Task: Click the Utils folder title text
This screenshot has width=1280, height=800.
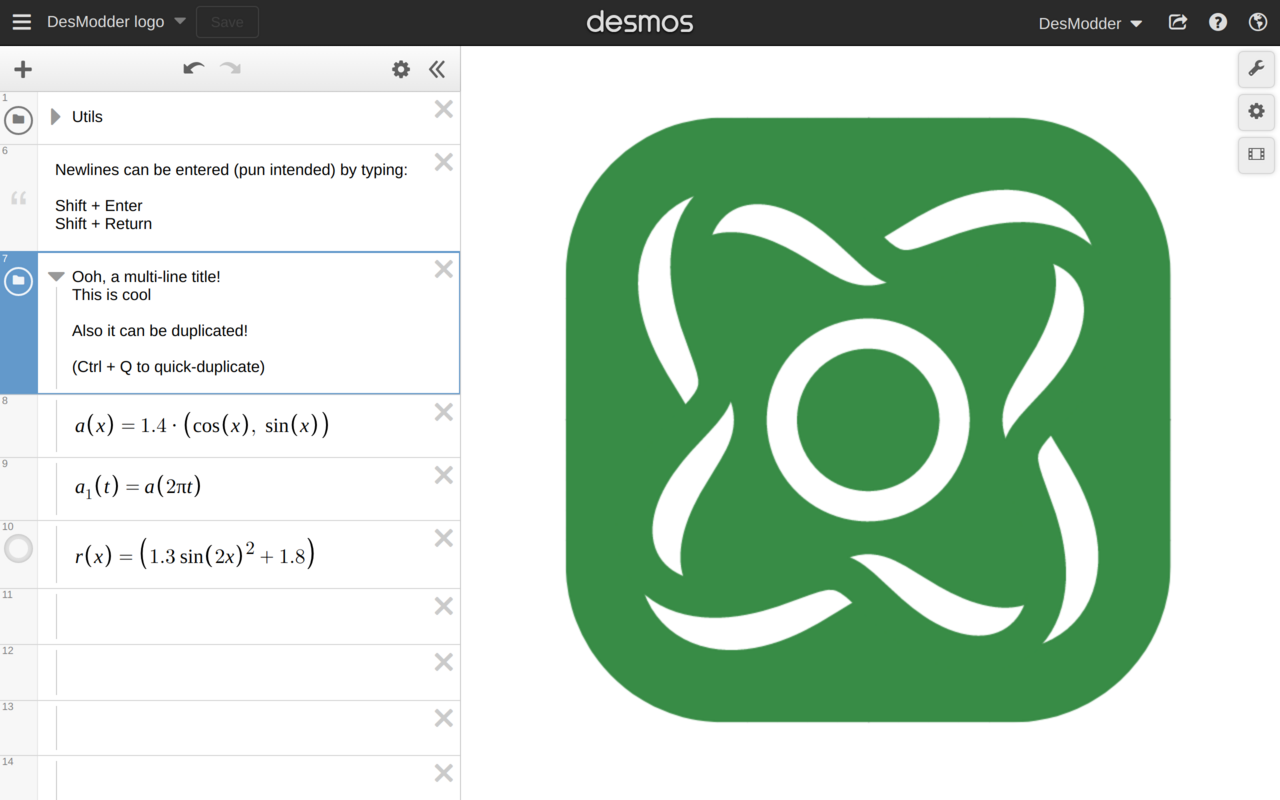Action: coord(87,117)
